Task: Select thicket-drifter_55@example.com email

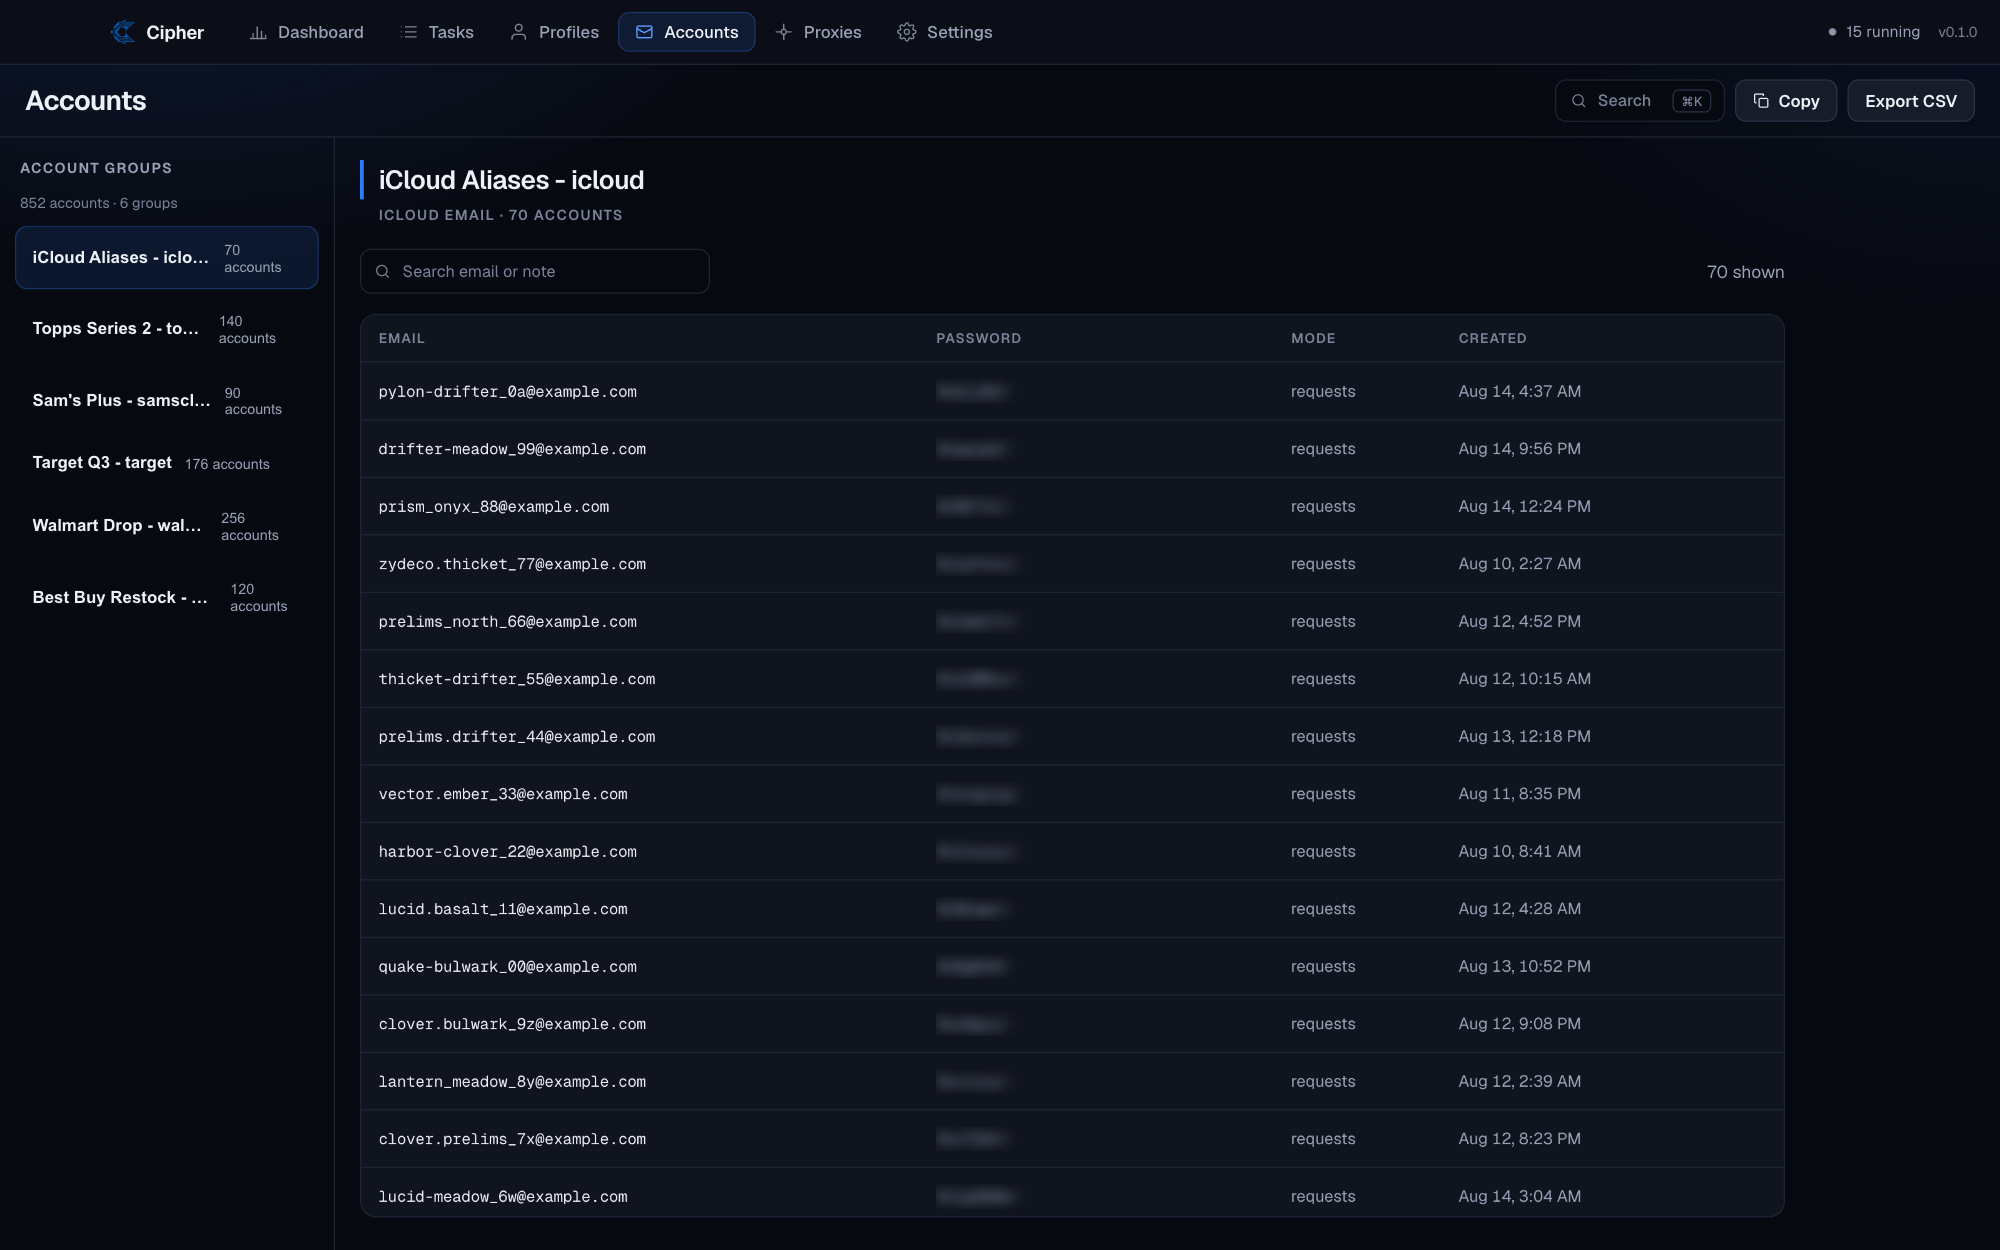Action: point(516,679)
